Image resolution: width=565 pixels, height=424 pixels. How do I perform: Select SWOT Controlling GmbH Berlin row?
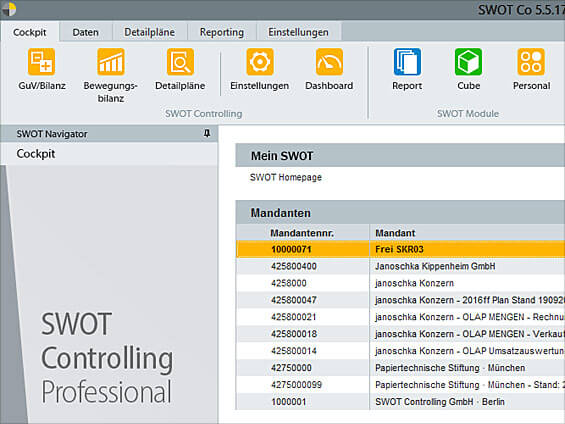[400, 402]
